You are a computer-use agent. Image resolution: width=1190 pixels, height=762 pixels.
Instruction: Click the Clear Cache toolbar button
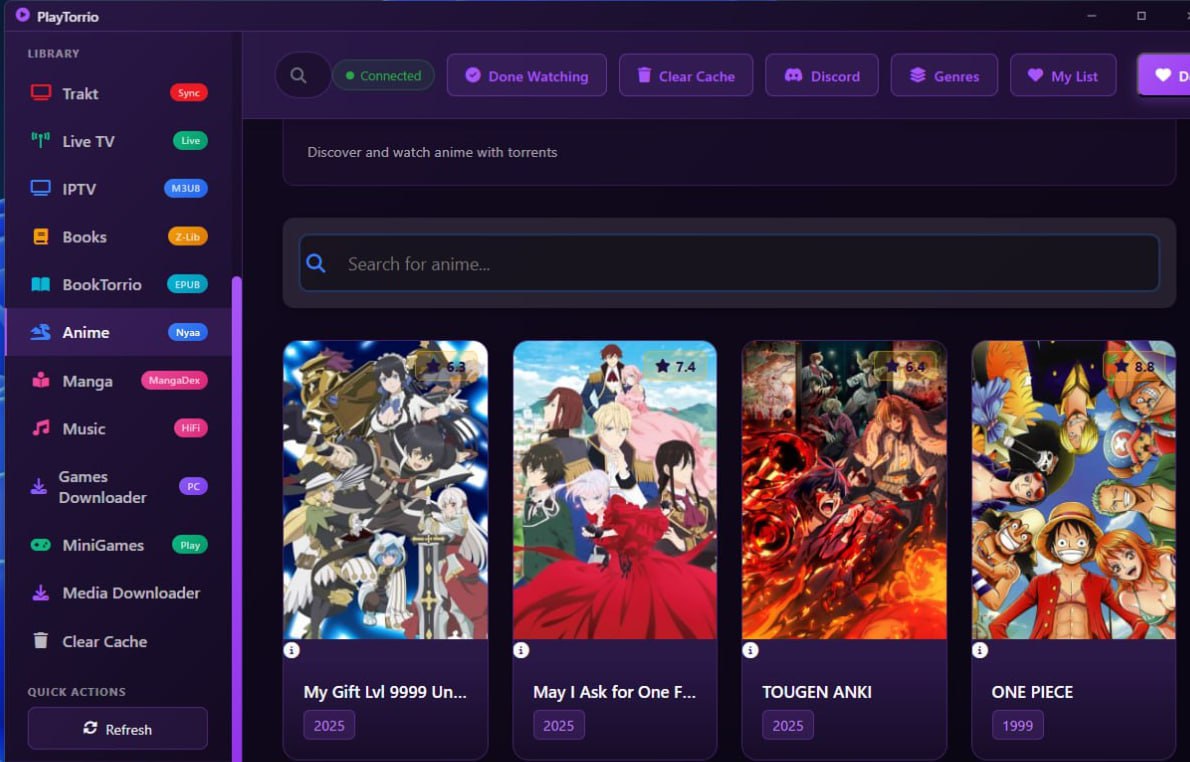click(686, 76)
